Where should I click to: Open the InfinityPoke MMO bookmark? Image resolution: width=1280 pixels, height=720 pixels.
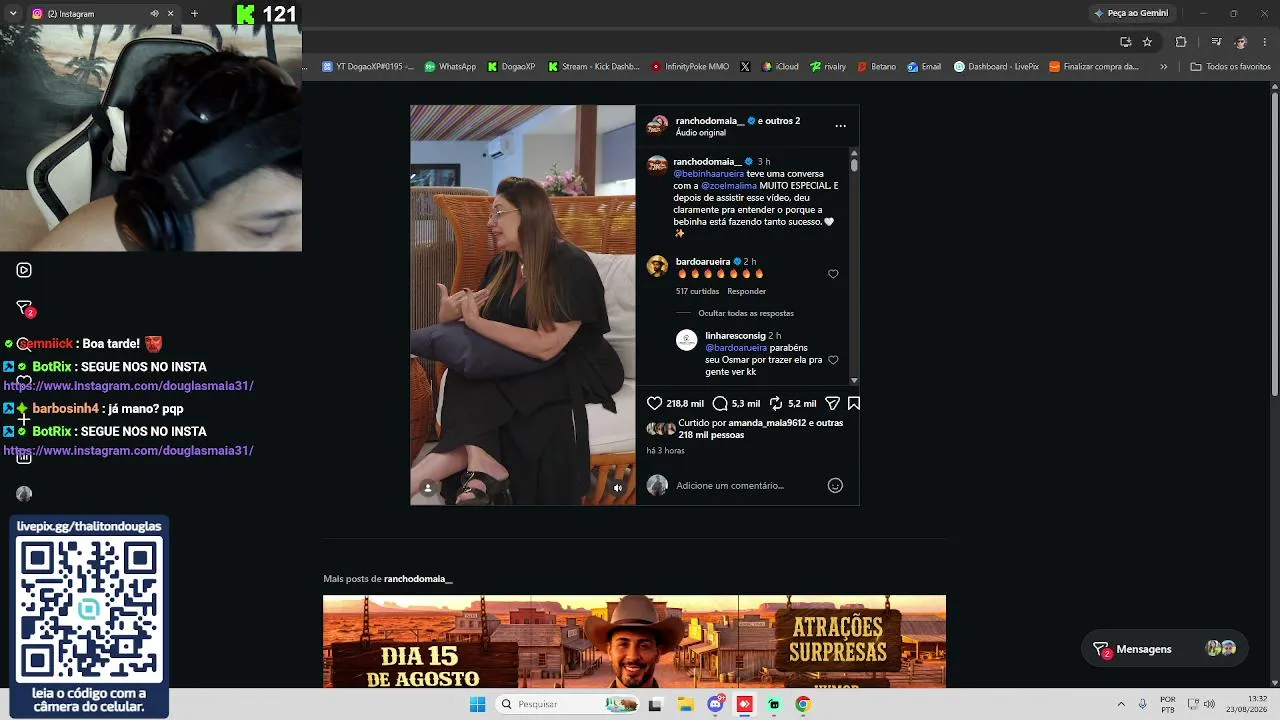coord(690,67)
